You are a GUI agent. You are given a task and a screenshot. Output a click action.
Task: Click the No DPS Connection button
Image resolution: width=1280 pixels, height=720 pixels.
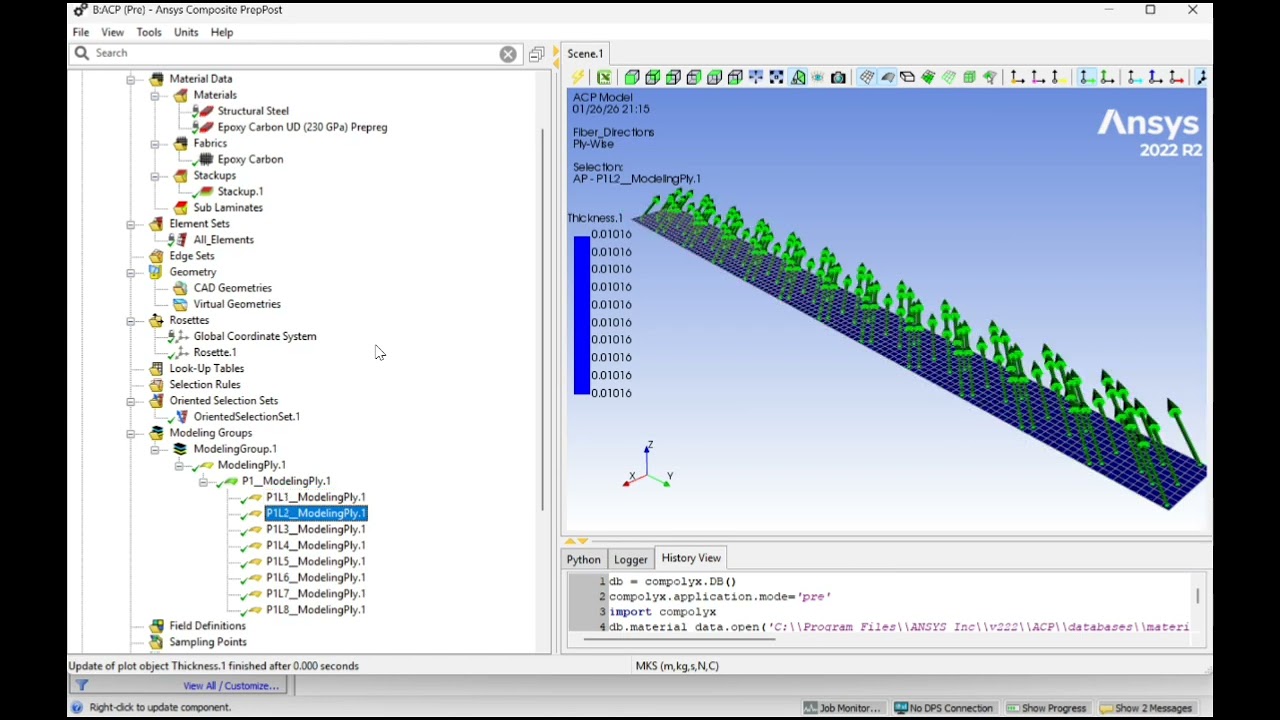[943, 707]
